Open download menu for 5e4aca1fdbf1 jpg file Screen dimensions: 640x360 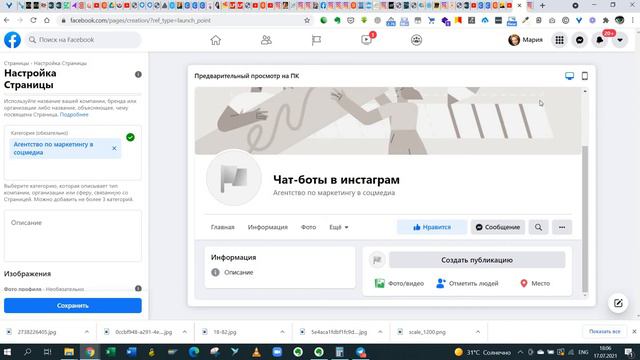pyautogui.click(x=380, y=332)
